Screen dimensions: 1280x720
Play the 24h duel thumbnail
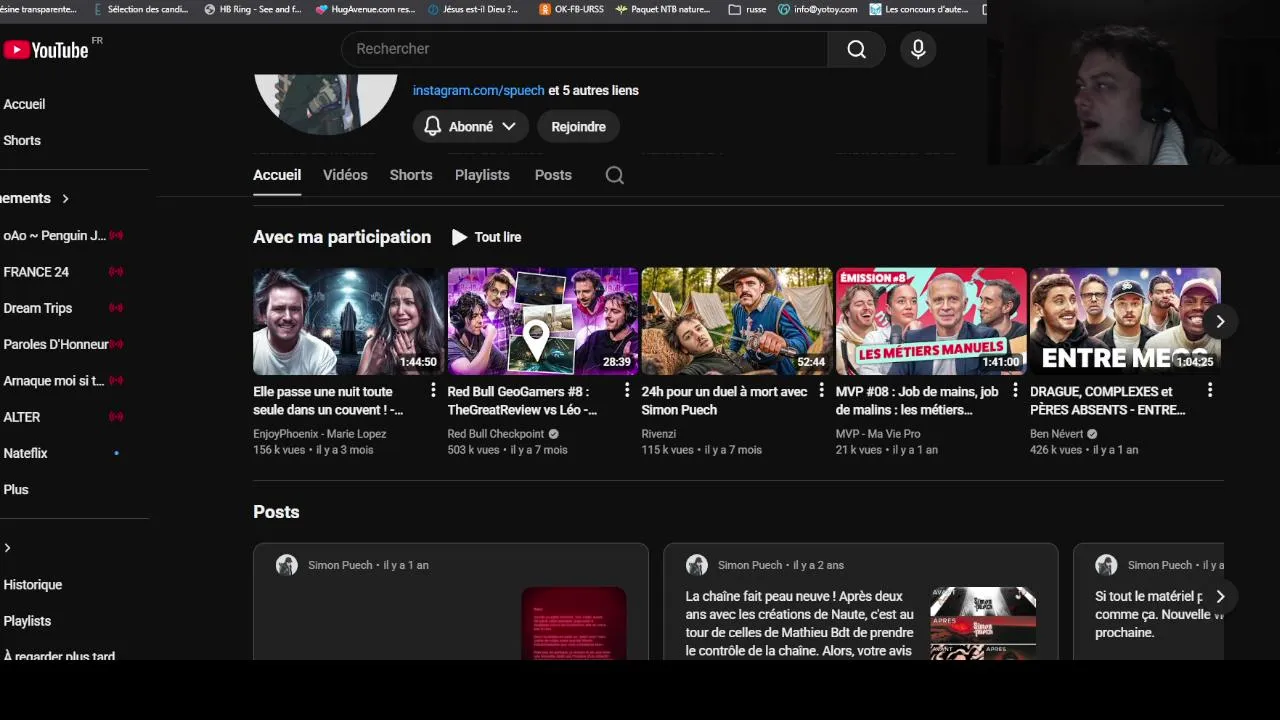pos(736,321)
